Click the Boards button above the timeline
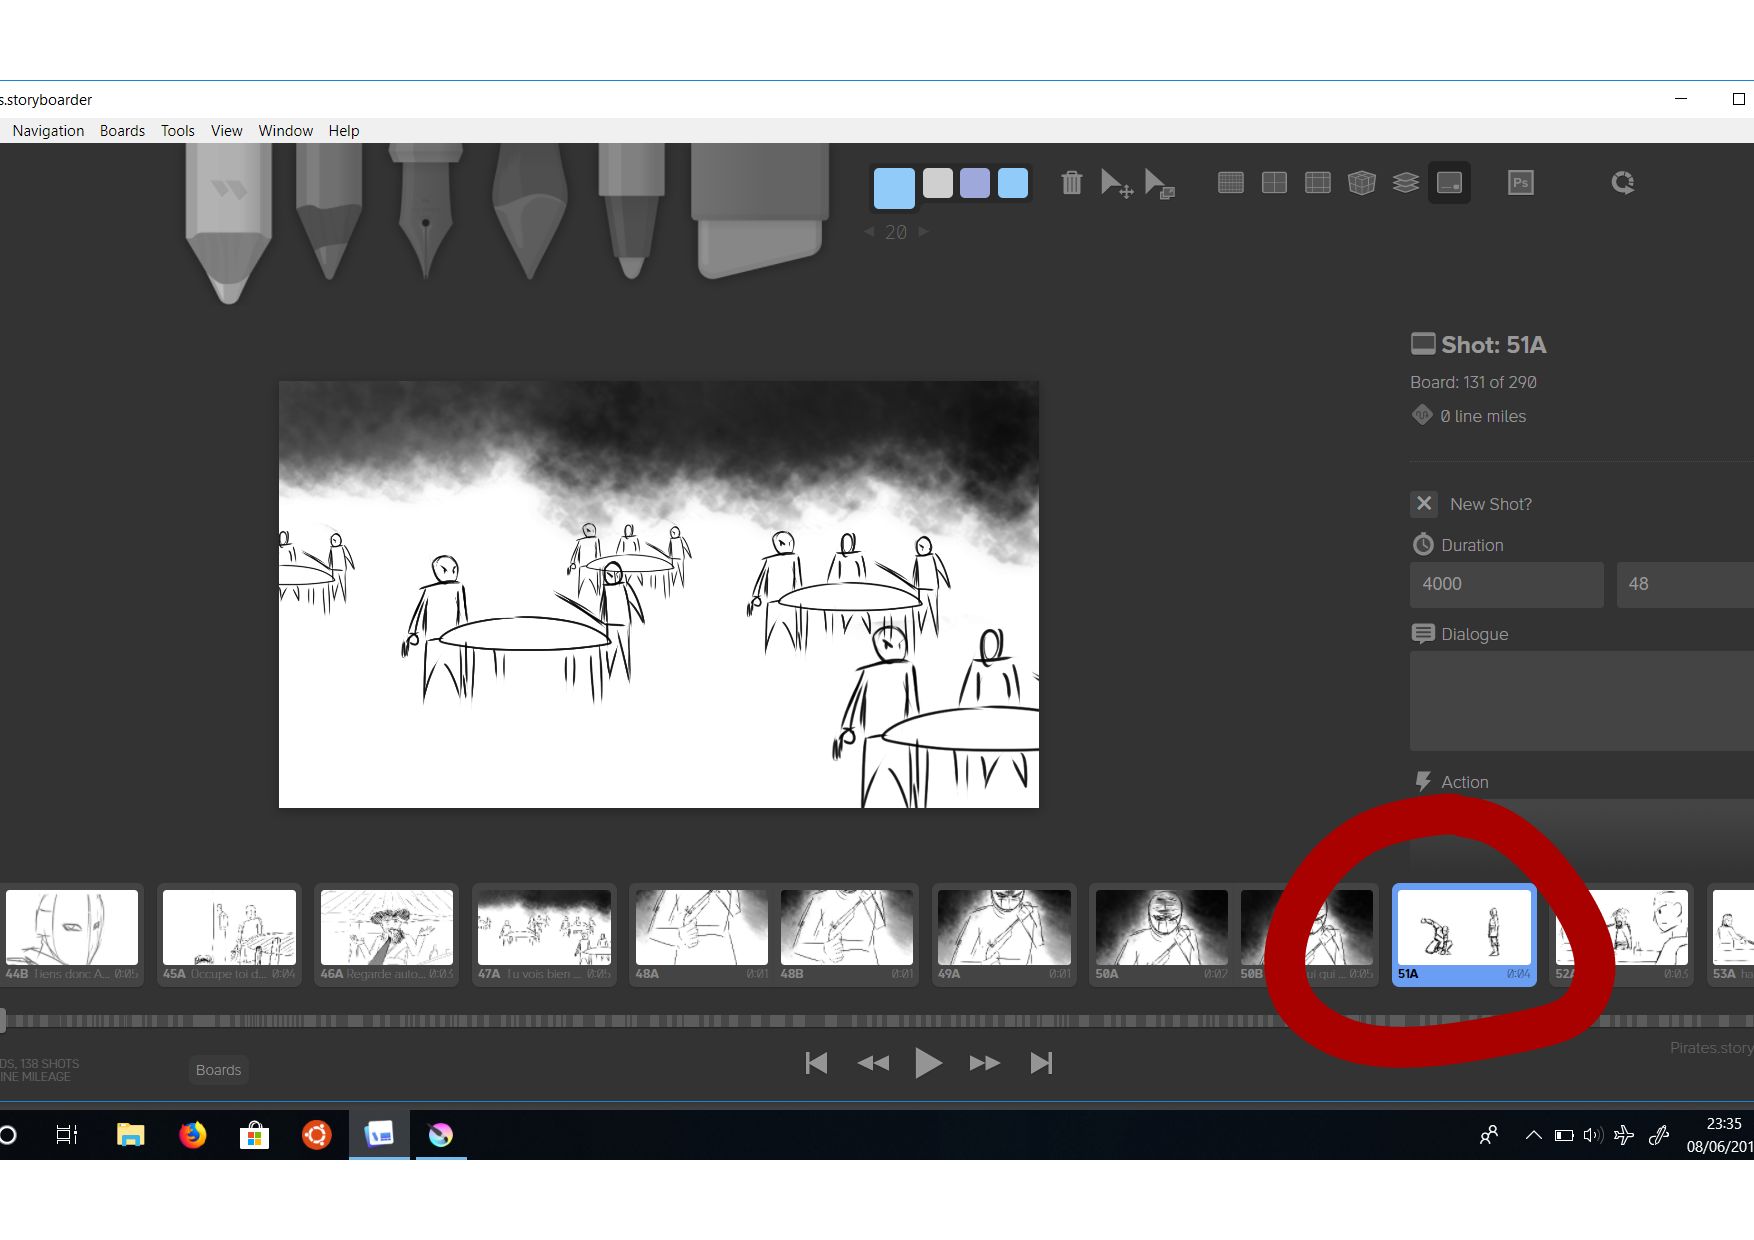This screenshot has width=1754, height=1240. point(218,1070)
